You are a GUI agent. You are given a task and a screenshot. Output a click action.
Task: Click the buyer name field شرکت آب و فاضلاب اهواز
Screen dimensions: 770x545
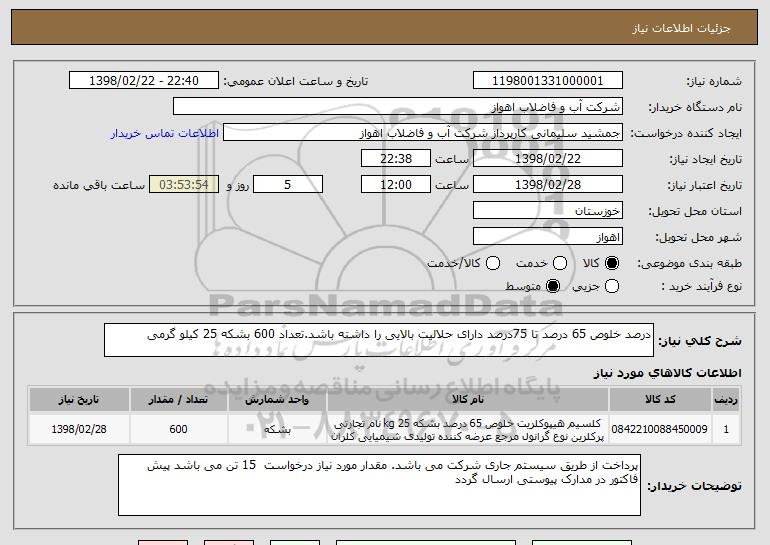coord(398,107)
